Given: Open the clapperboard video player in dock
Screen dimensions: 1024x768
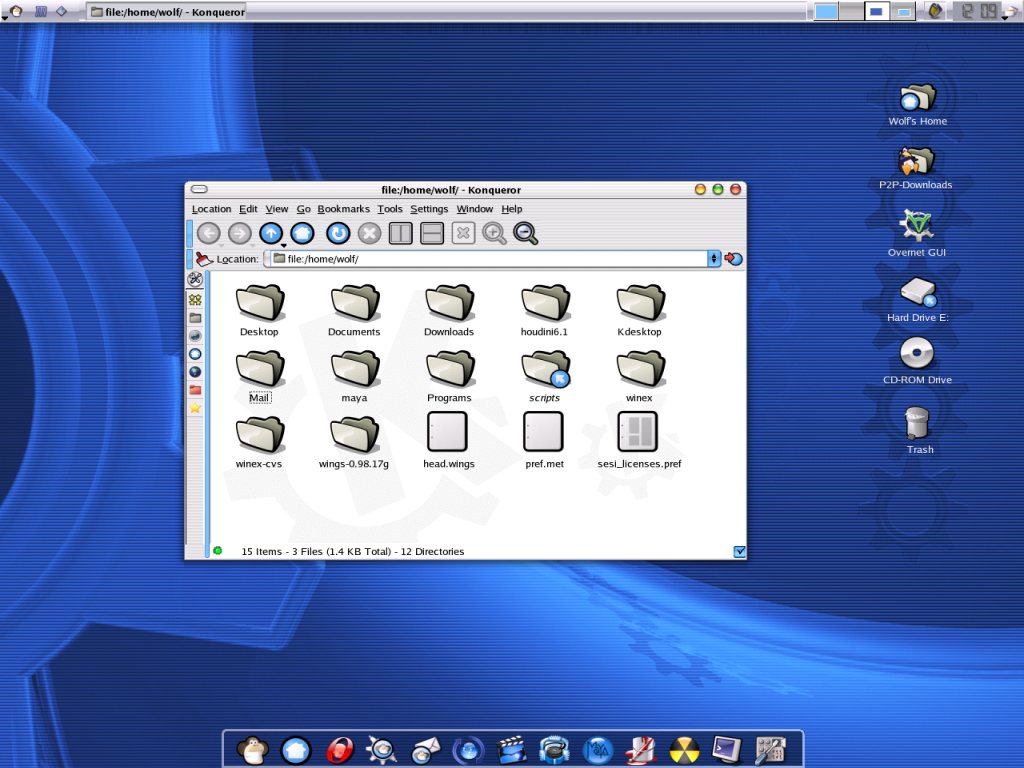Looking at the screenshot, I should pyautogui.click(x=511, y=750).
